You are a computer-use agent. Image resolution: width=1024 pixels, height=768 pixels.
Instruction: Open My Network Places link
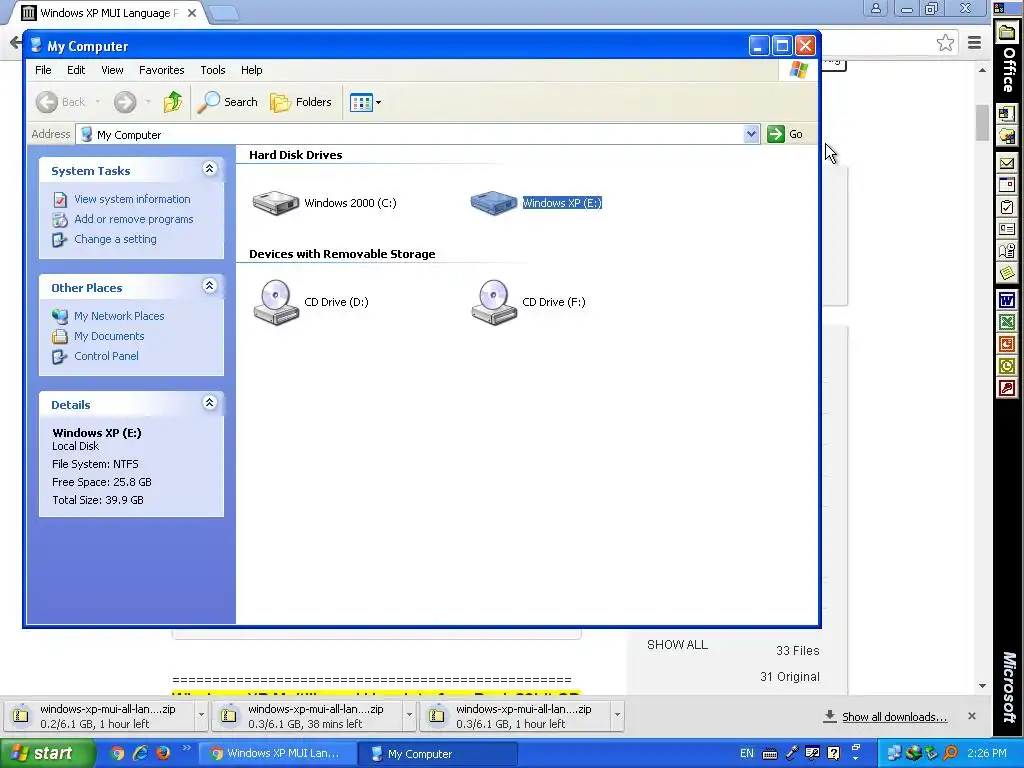119,316
